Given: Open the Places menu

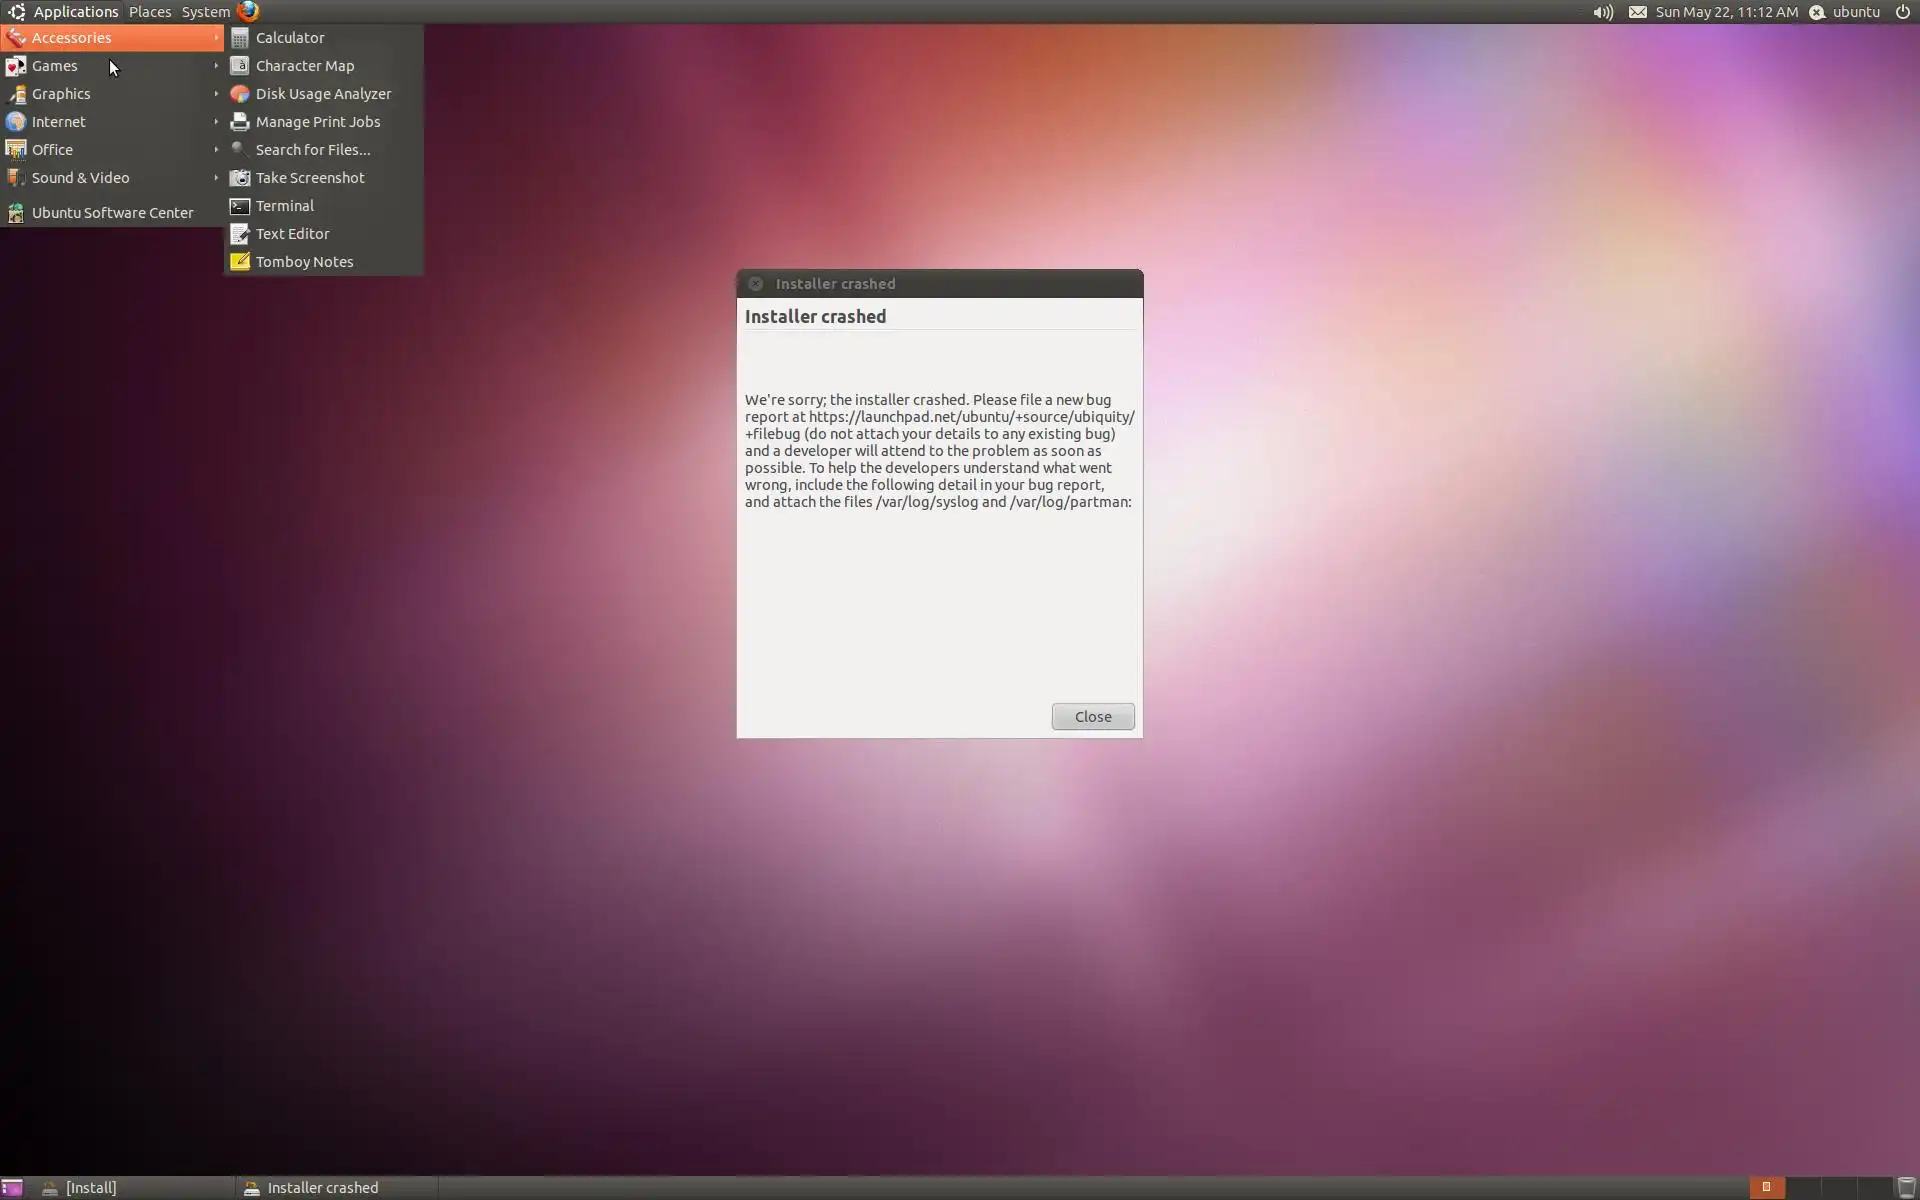Looking at the screenshot, I should 150,12.
